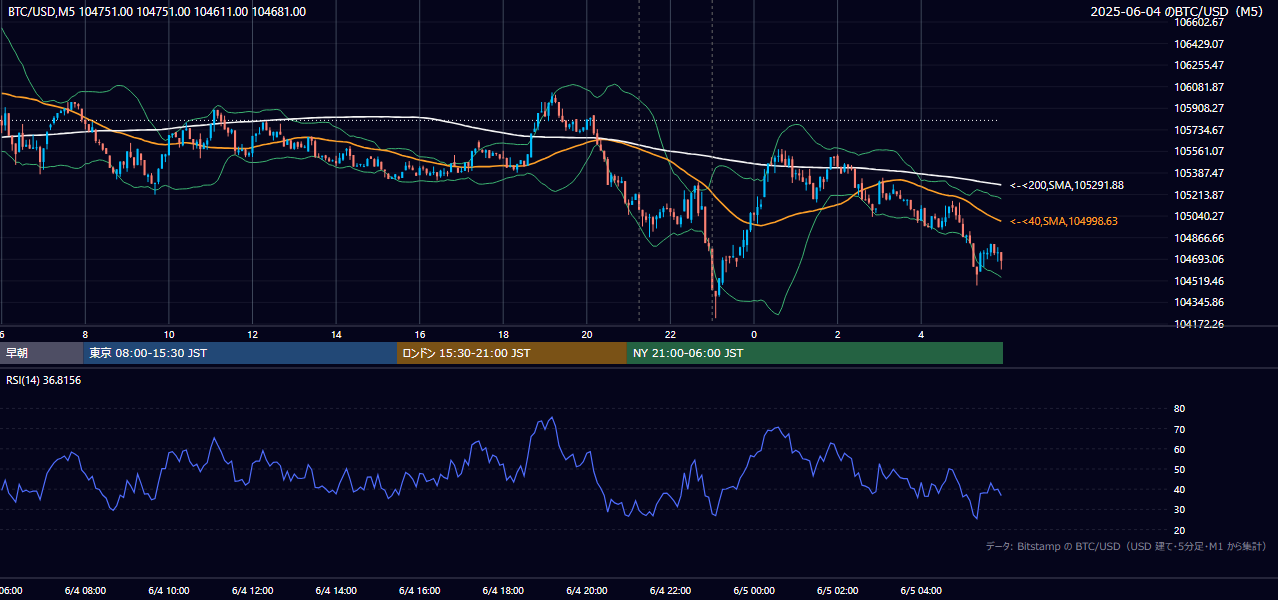Viewport: 1278px width, 600px height.
Task: Click the 6/5 04:00 bottom time label
Action: point(921,591)
